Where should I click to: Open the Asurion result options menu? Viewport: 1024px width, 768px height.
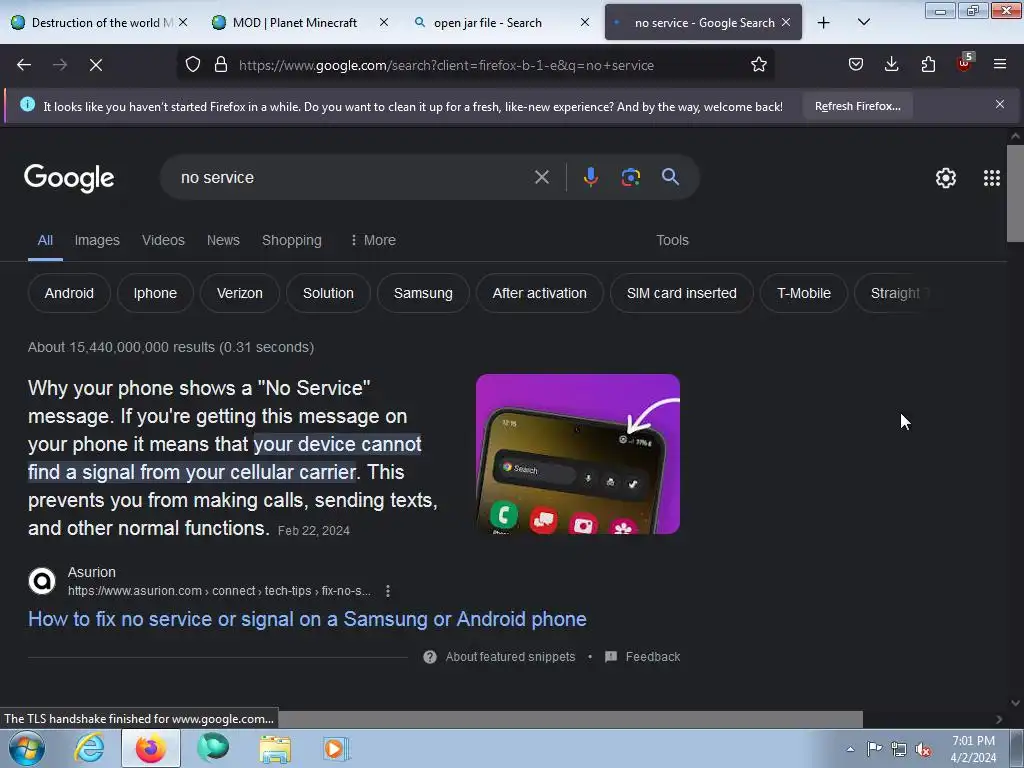(x=388, y=591)
